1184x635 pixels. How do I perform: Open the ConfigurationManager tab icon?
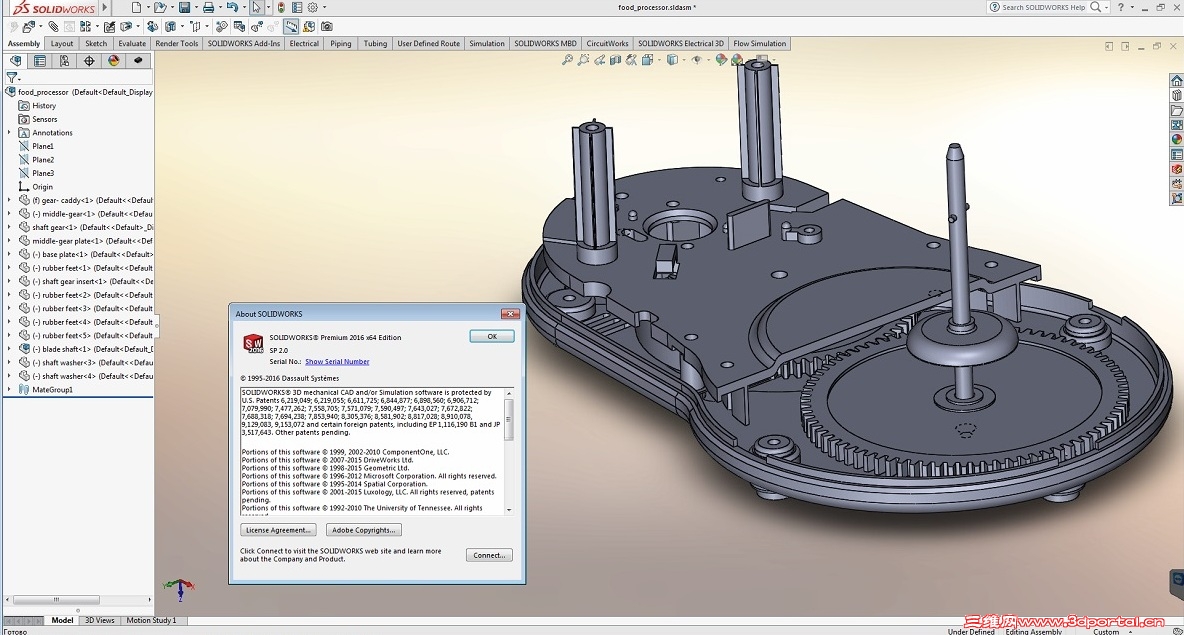[64, 61]
